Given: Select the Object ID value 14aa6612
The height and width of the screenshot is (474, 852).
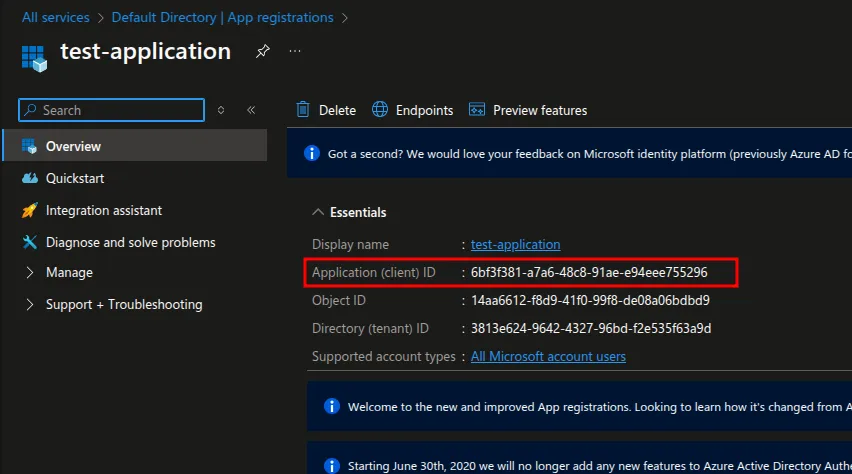Looking at the screenshot, I should [590, 301].
